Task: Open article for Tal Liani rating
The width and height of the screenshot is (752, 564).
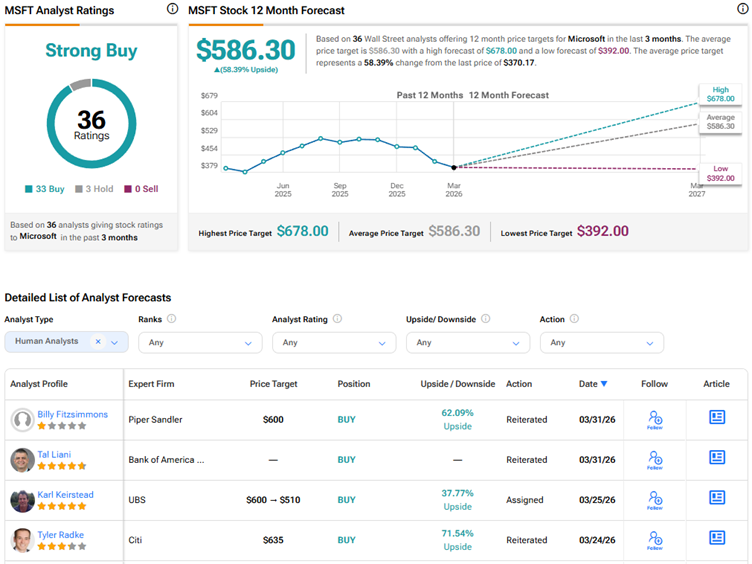Action: (717, 458)
